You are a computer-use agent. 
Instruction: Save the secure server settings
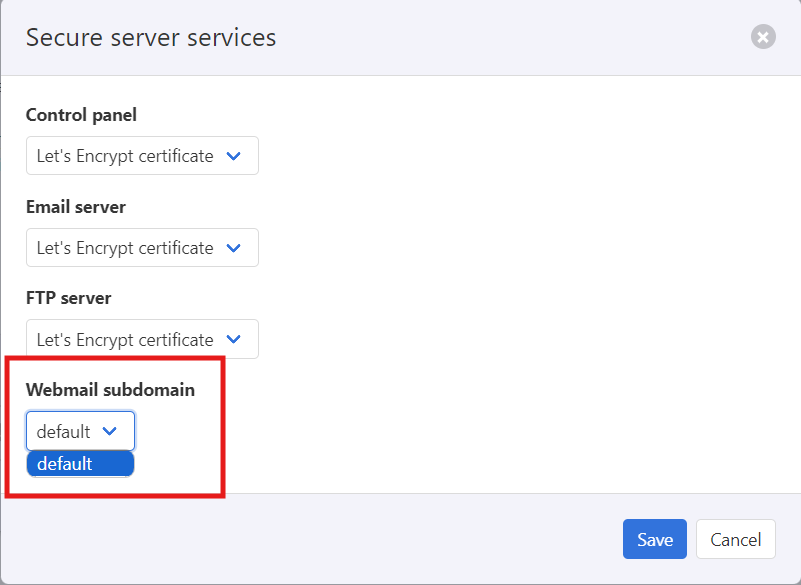pos(654,540)
